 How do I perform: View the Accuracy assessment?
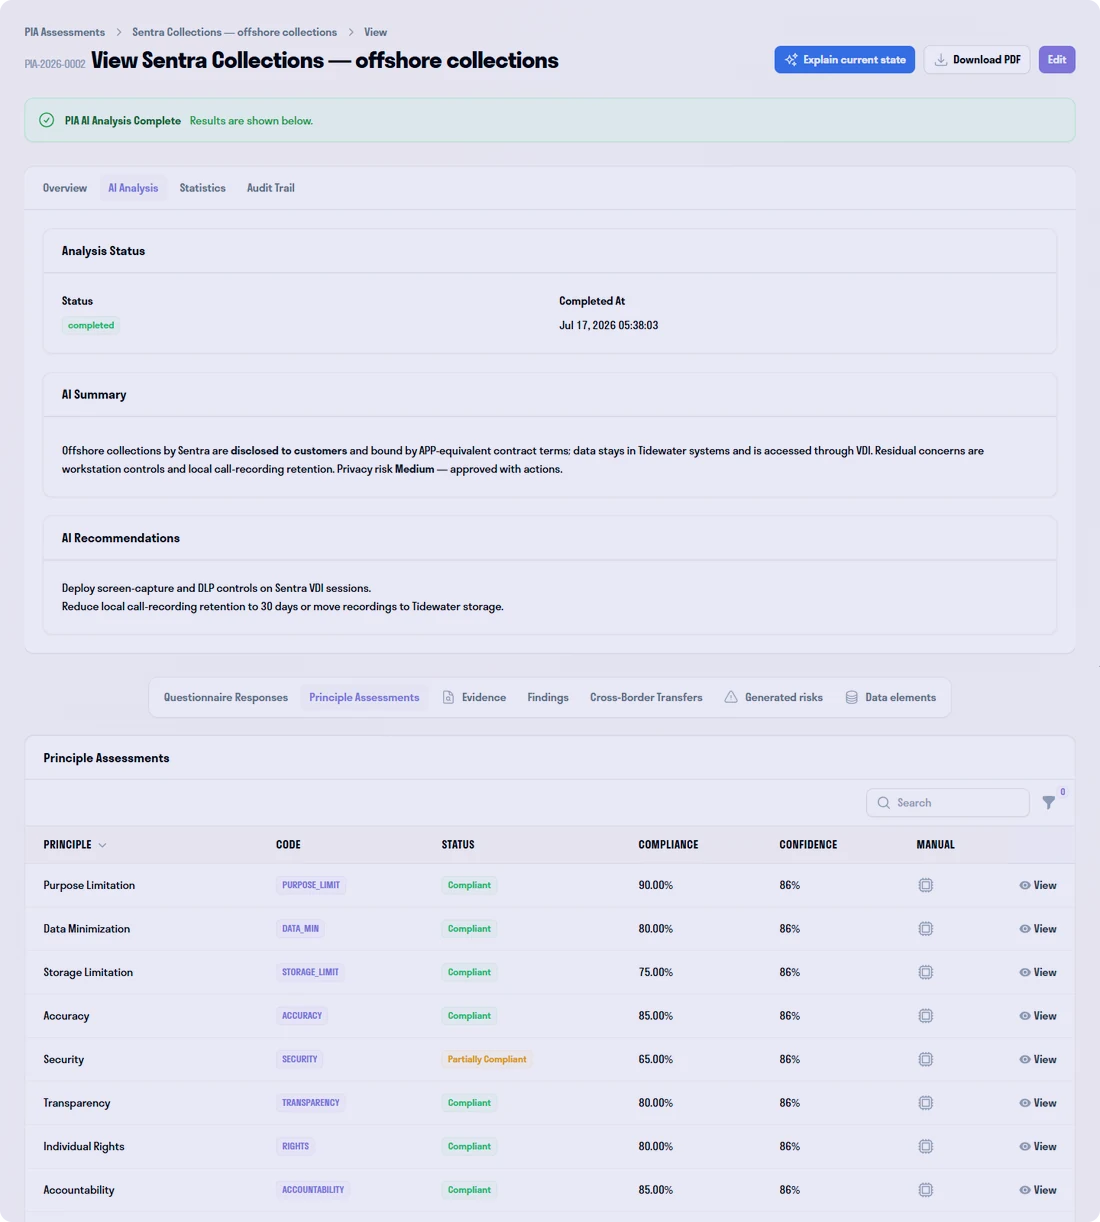tap(1038, 1016)
